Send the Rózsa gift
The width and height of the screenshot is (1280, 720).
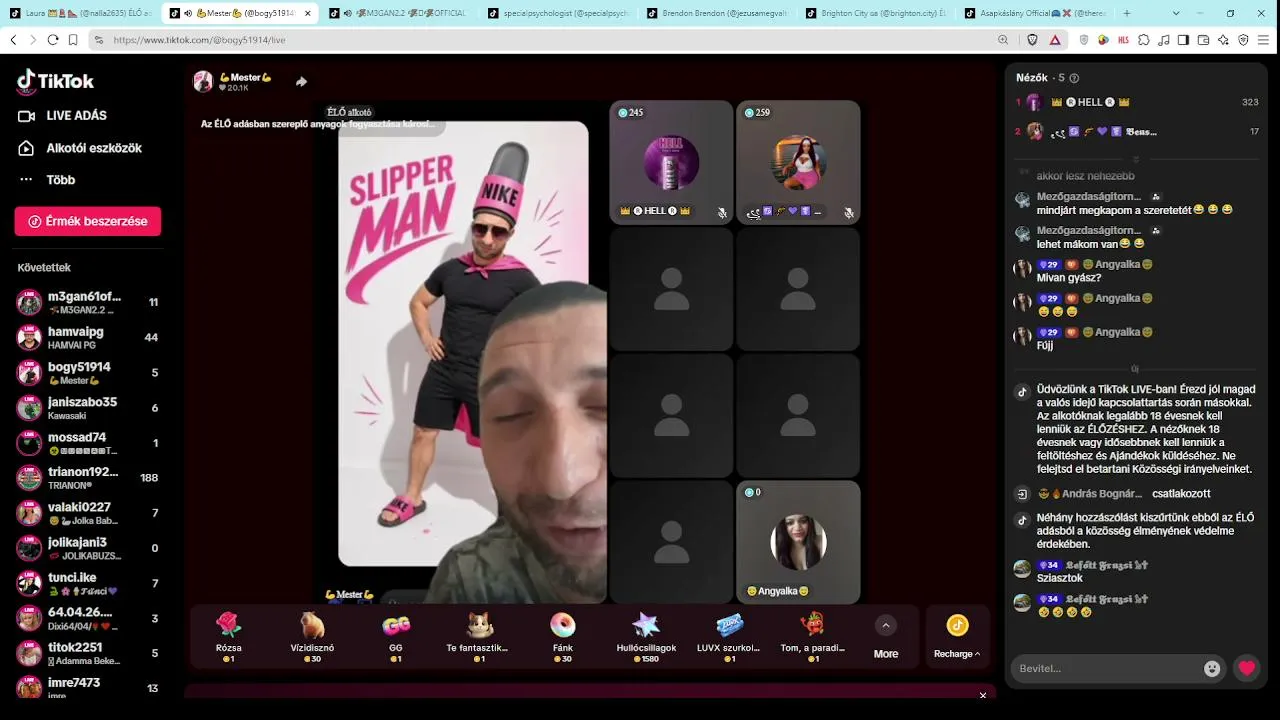tap(229, 637)
